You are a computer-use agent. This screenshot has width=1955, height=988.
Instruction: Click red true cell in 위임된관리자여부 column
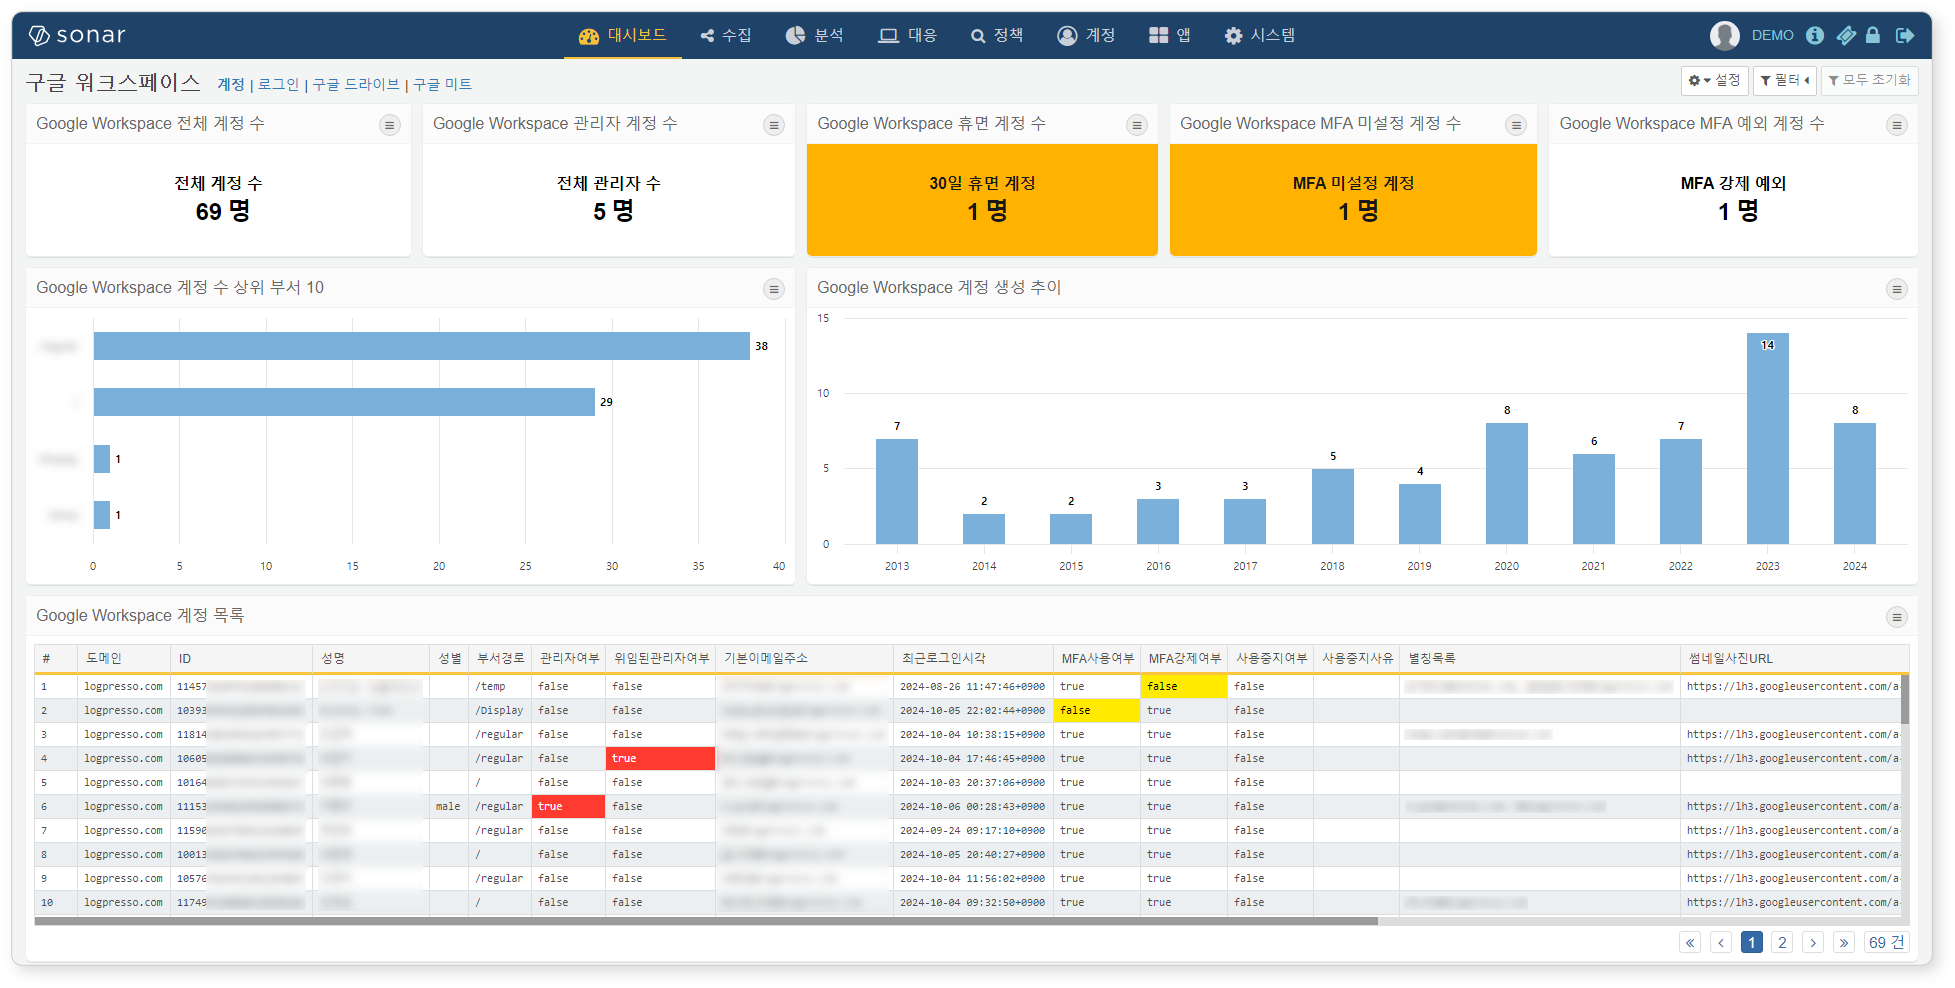660,758
